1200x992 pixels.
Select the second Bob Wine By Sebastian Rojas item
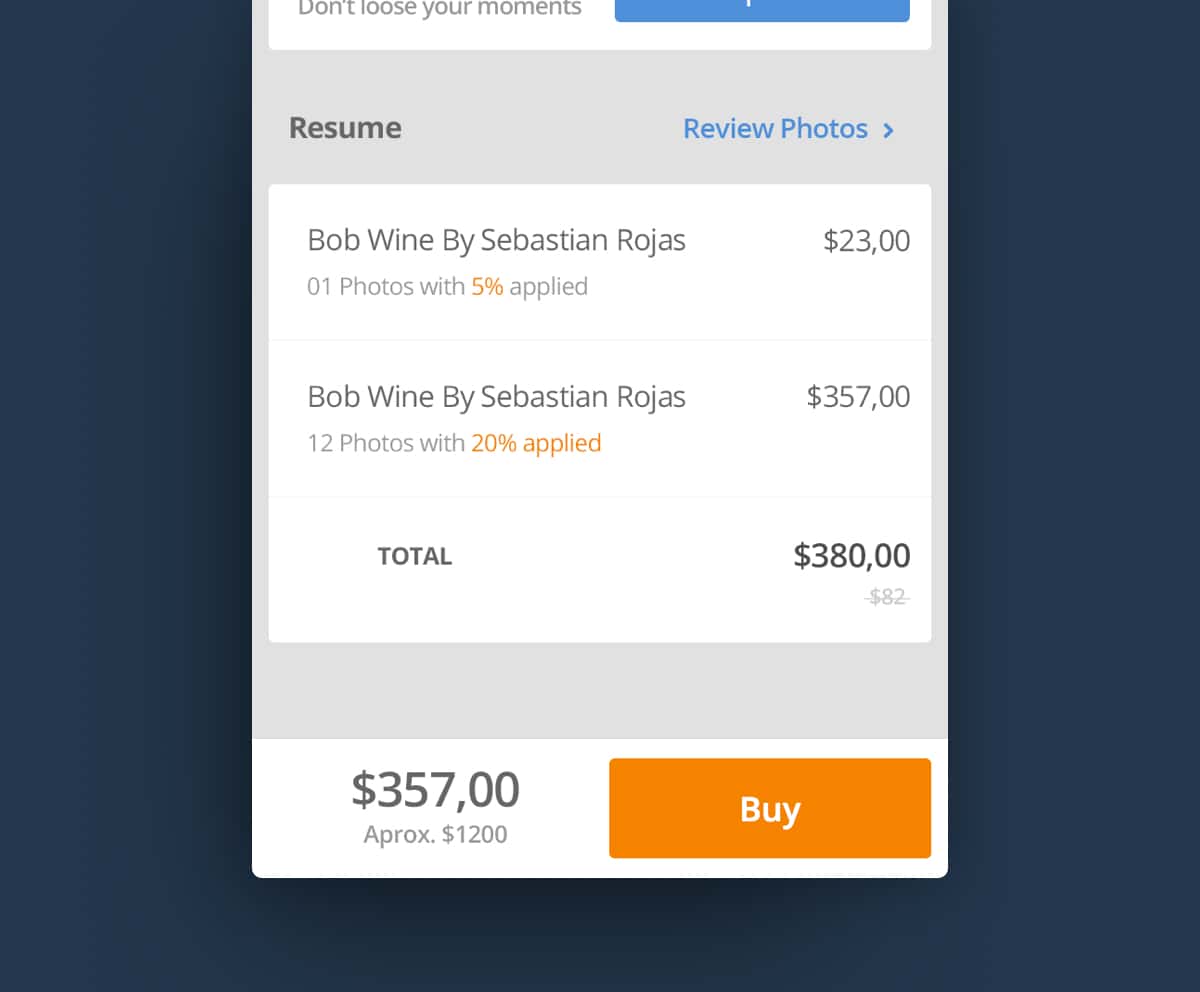496,397
